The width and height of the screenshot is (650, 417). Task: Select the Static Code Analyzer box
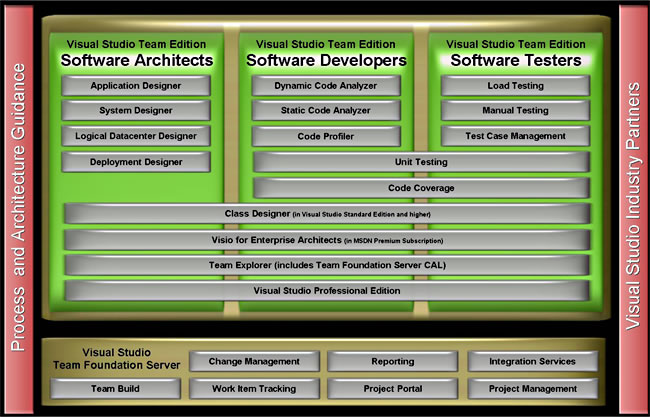[326, 111]
